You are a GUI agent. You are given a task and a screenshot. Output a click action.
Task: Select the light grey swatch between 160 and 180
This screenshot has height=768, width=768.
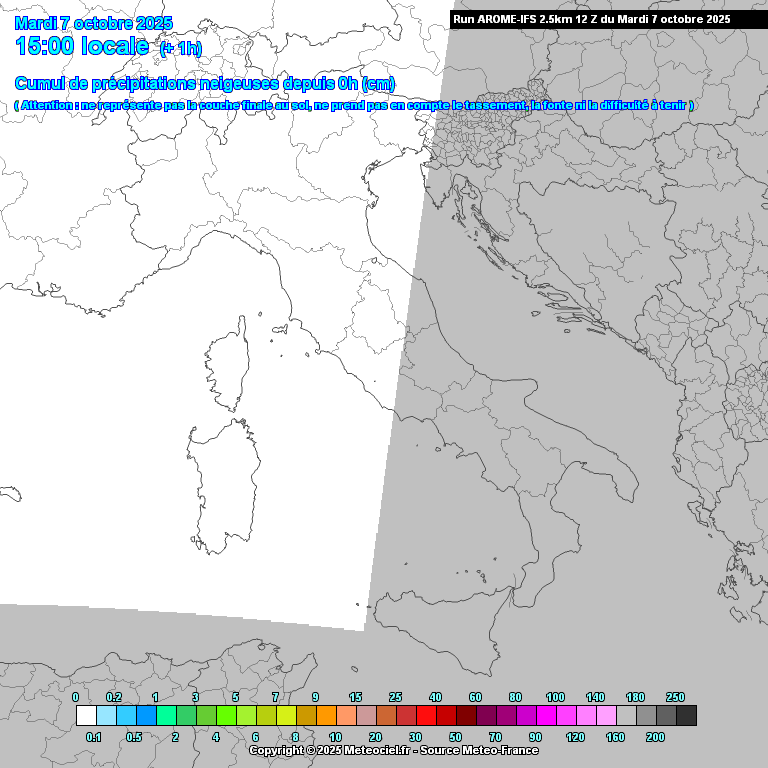click(x=626, y=715)
